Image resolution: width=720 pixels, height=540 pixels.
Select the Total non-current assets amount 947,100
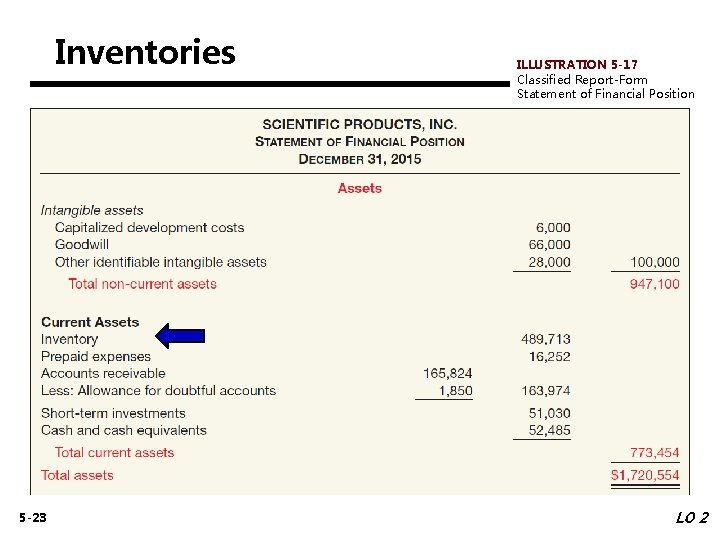654,284
